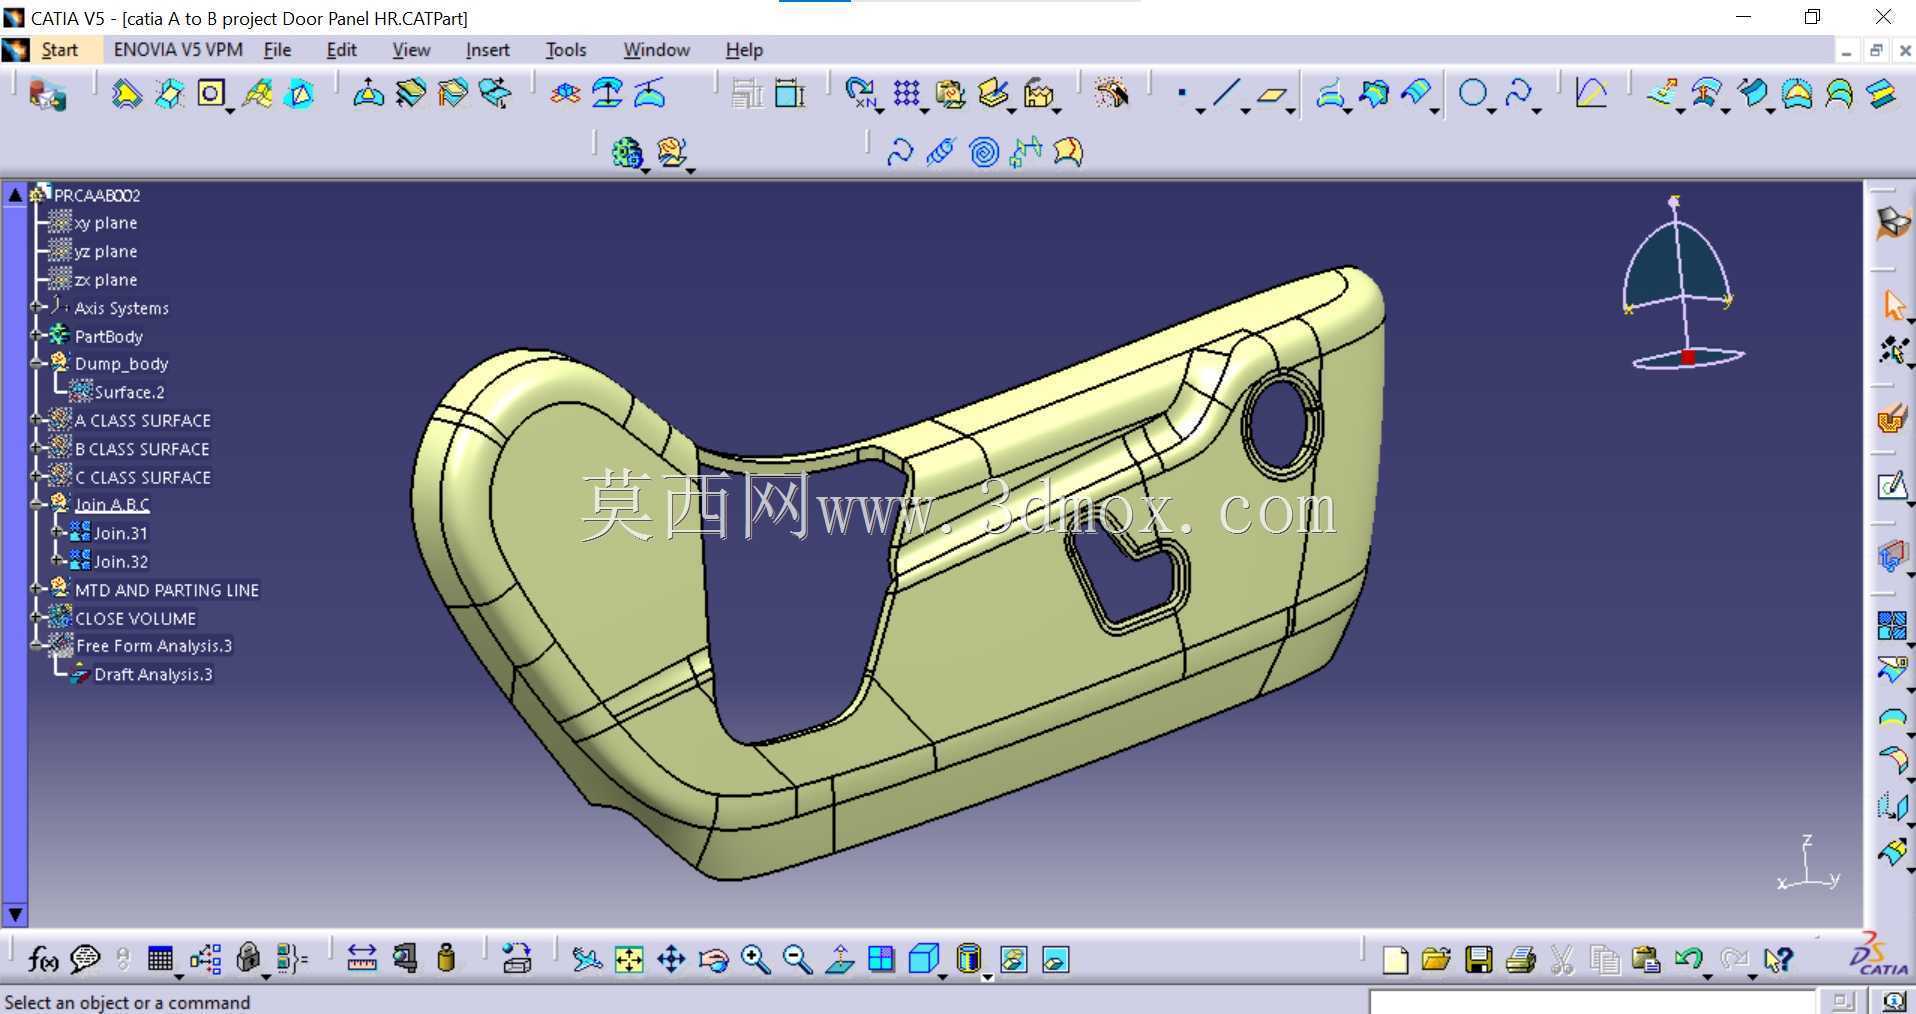
Task: Click the Measure Between icon
Action: [361, 959]
